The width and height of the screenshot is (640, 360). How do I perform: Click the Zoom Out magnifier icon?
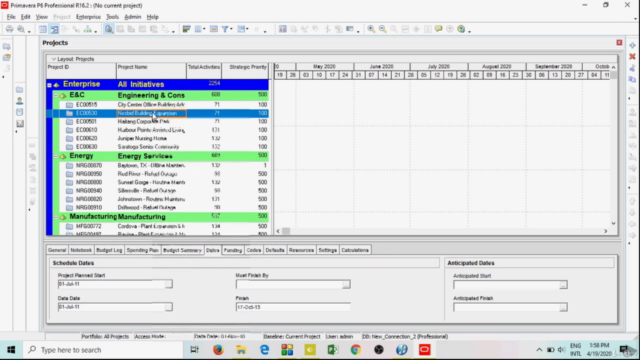point(382,29)
